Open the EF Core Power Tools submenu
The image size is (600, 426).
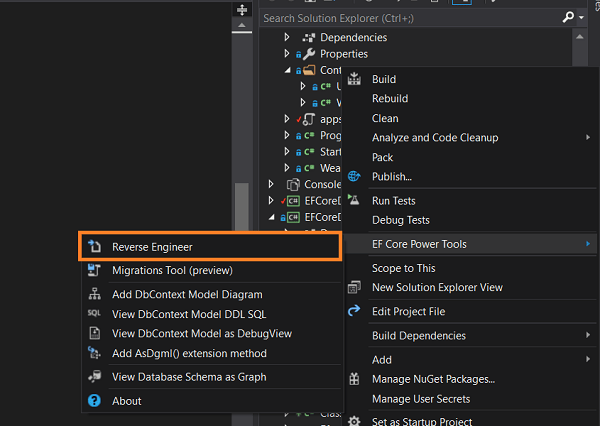(471, 244)
